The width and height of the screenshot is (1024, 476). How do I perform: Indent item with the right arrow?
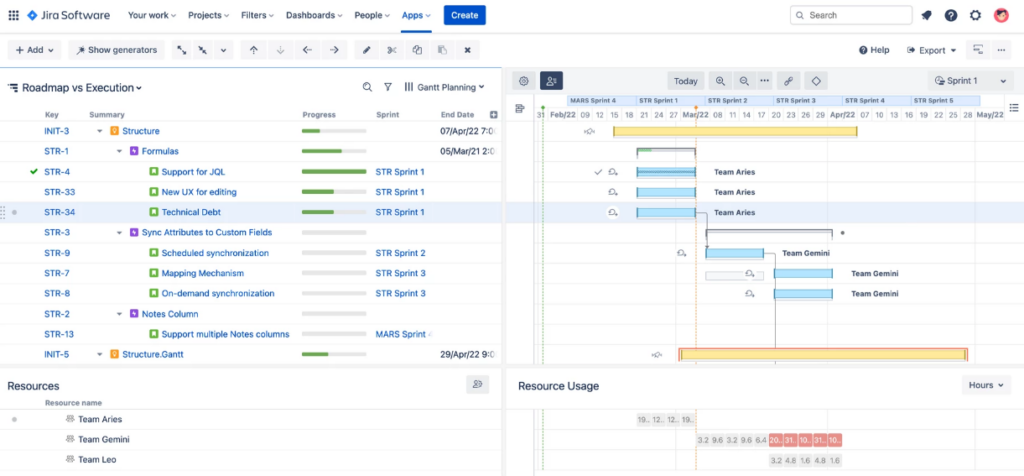point(334,50)
